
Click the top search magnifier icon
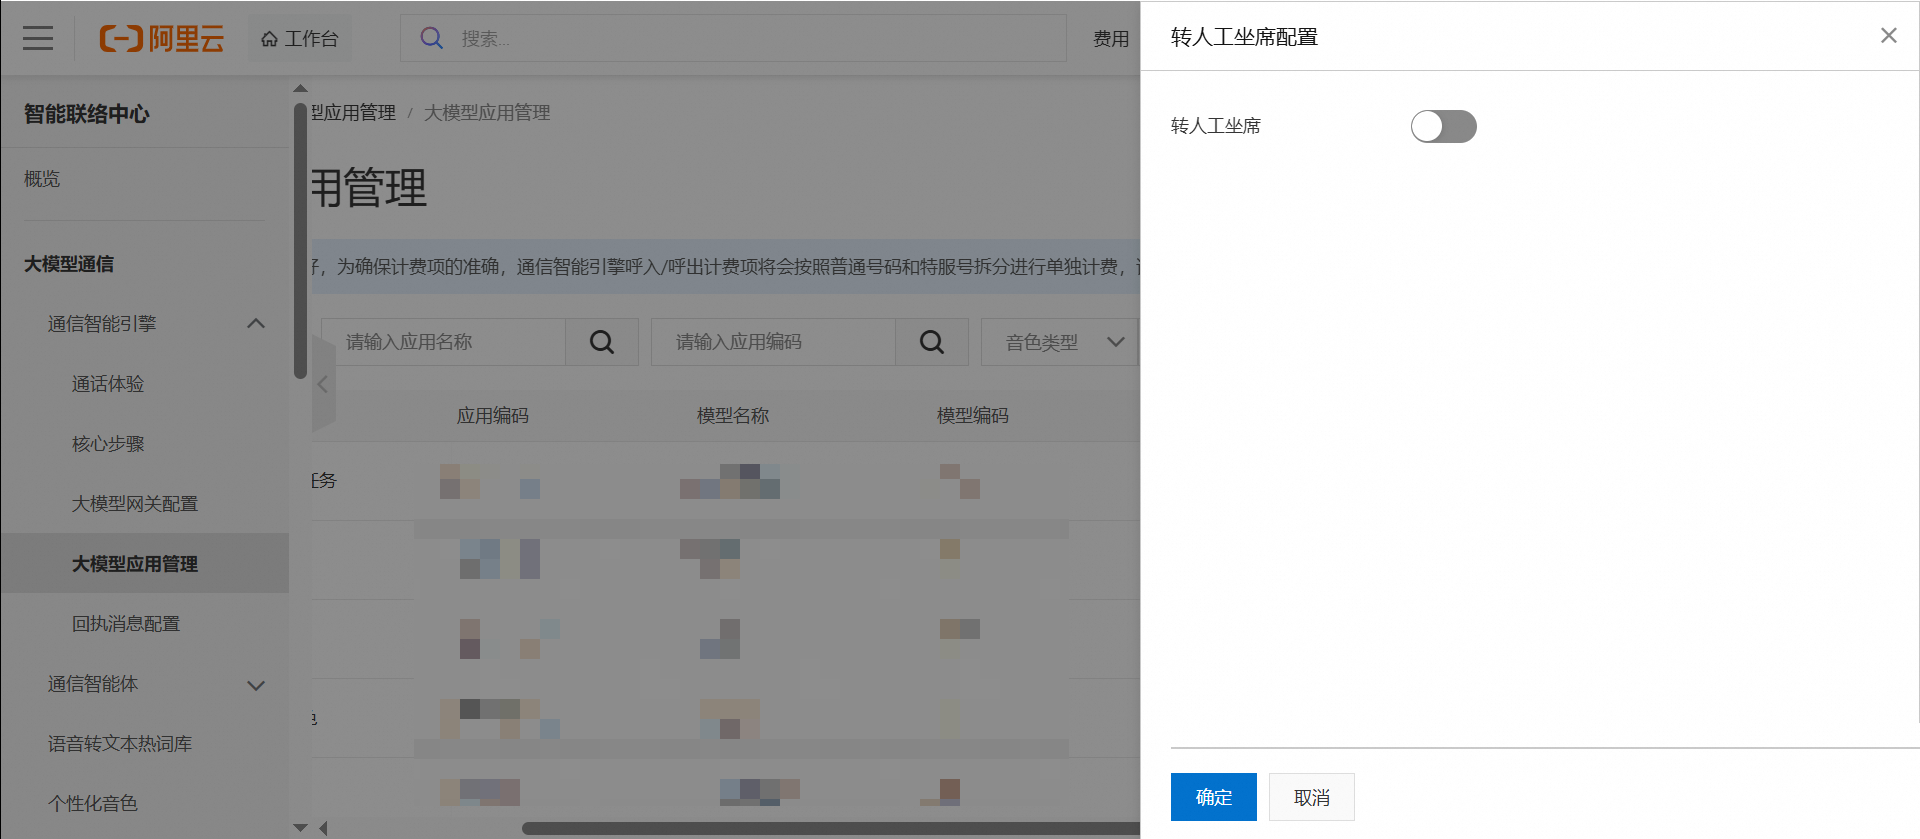pyautogui.click(x=431, y=38)
